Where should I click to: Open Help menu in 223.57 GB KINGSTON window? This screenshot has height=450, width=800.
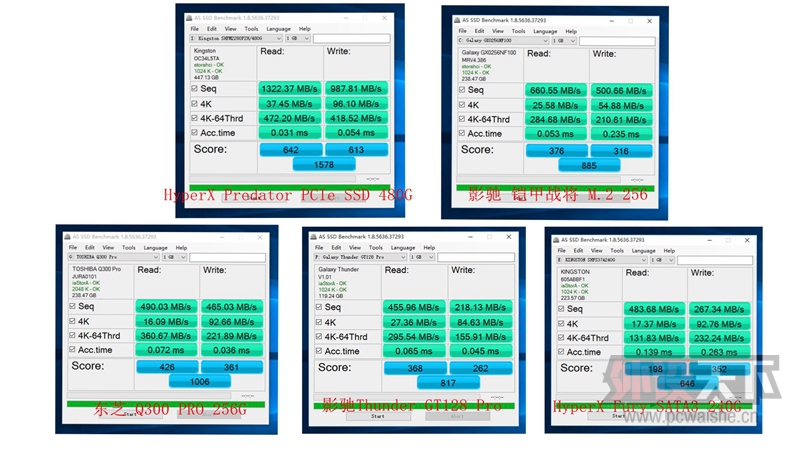coord(669,251)
